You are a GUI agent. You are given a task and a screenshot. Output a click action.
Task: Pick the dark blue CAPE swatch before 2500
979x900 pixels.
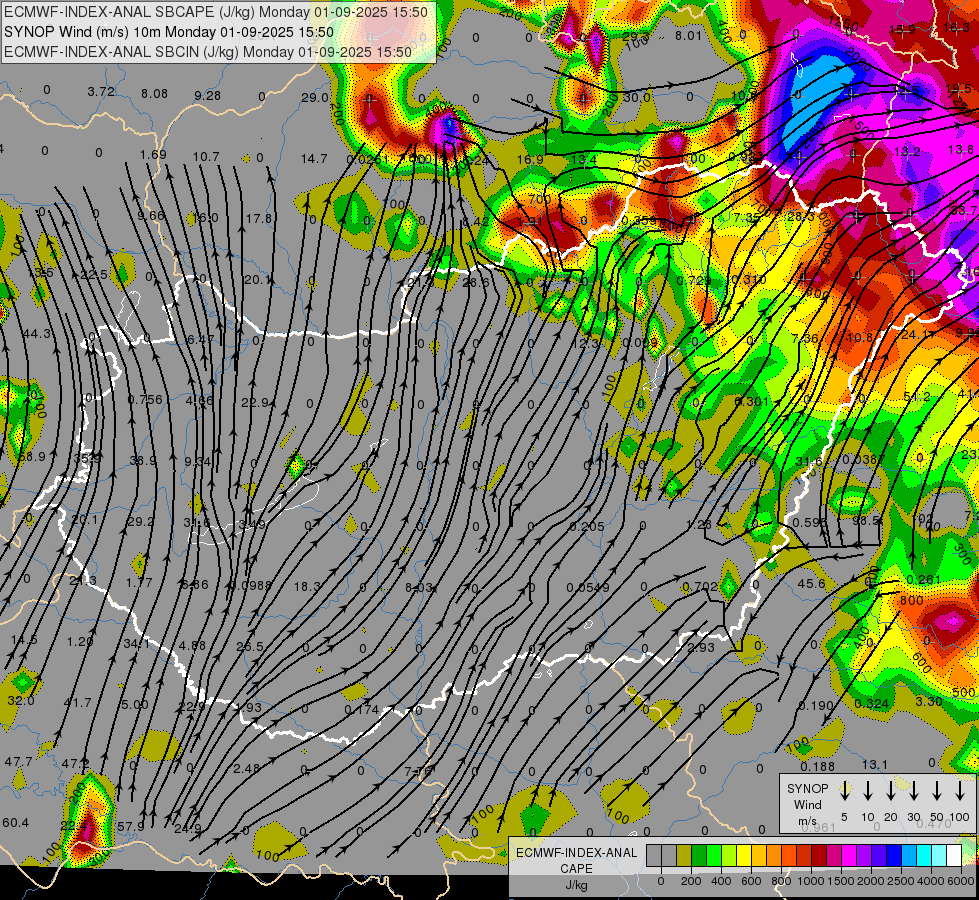click(893, 856)
